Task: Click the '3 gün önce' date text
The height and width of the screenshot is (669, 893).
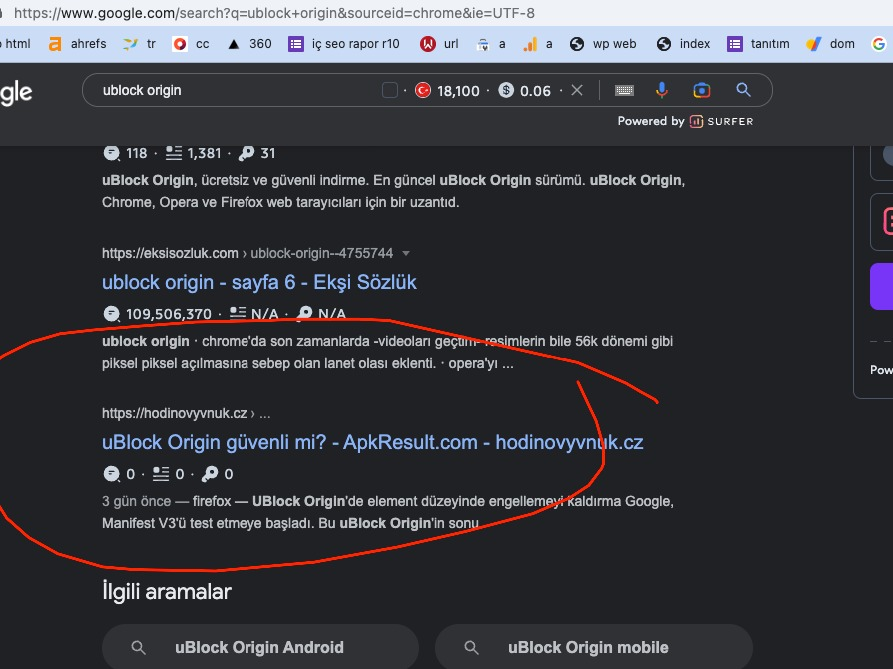Action: (137, 501)
